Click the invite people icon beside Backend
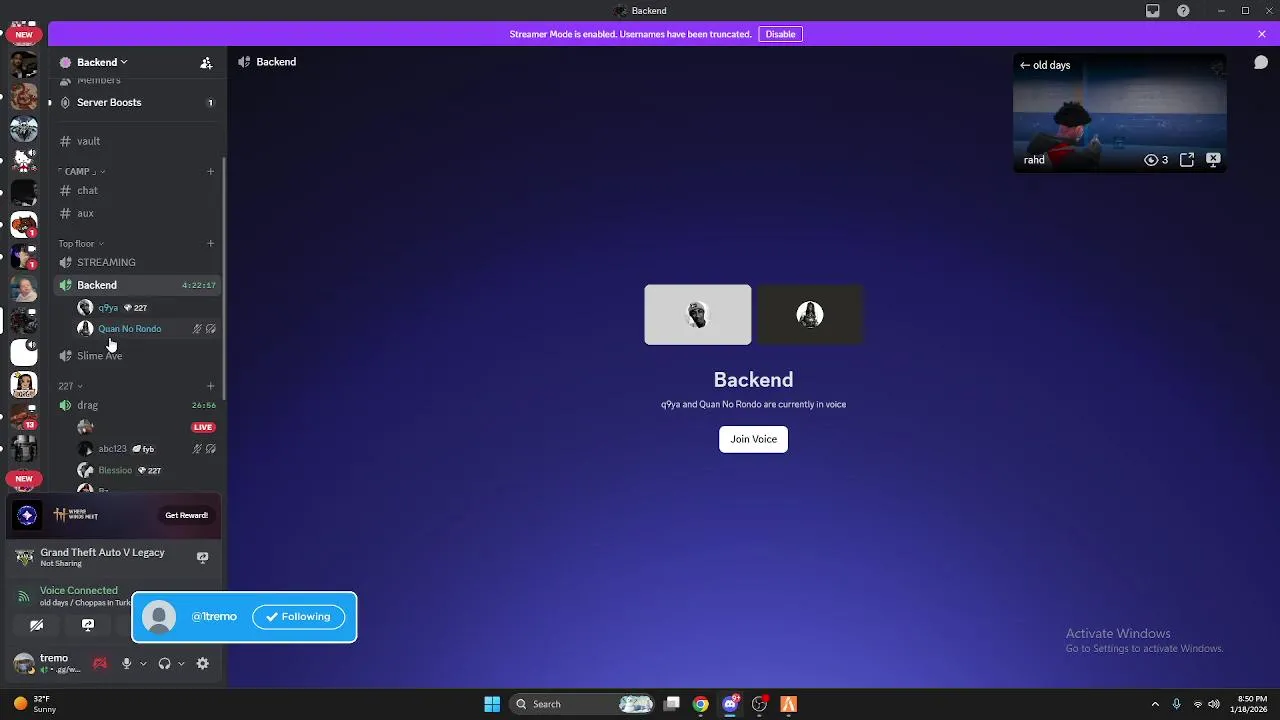Viewport: 1280px width, 720px height. coord(206,62)
